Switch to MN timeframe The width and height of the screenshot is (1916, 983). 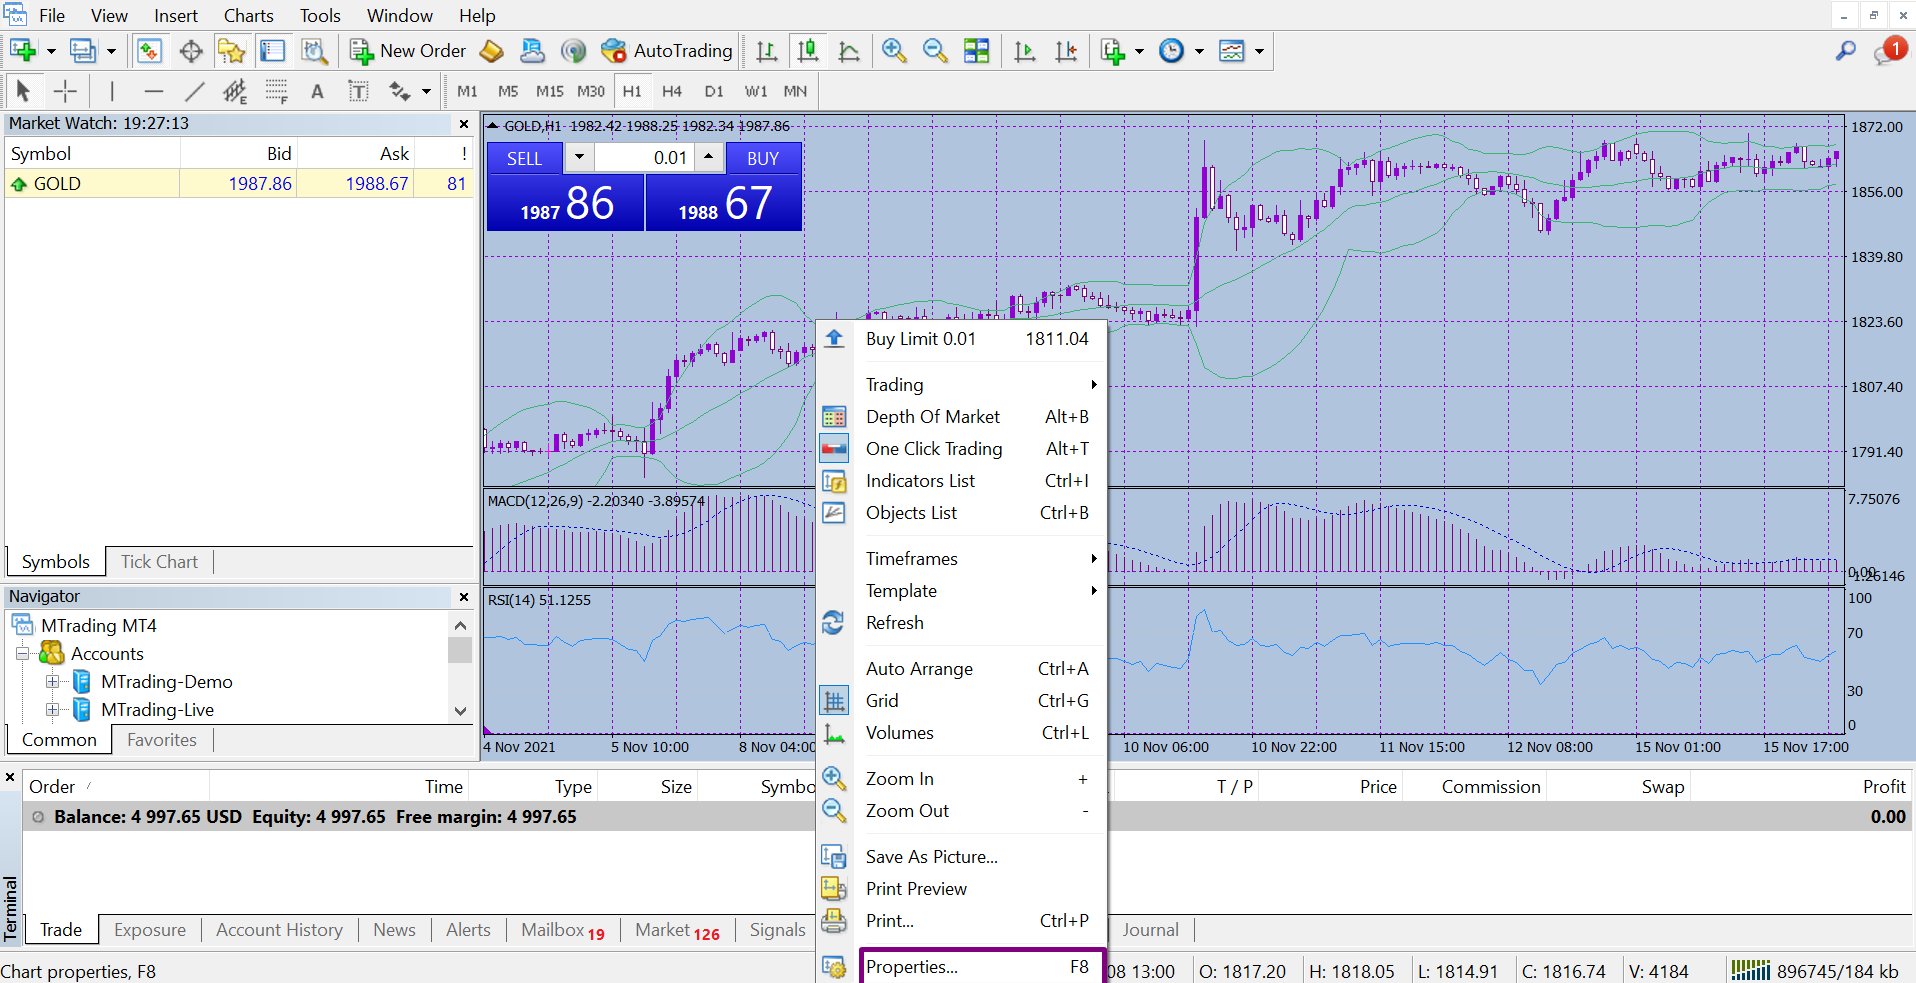795,91
